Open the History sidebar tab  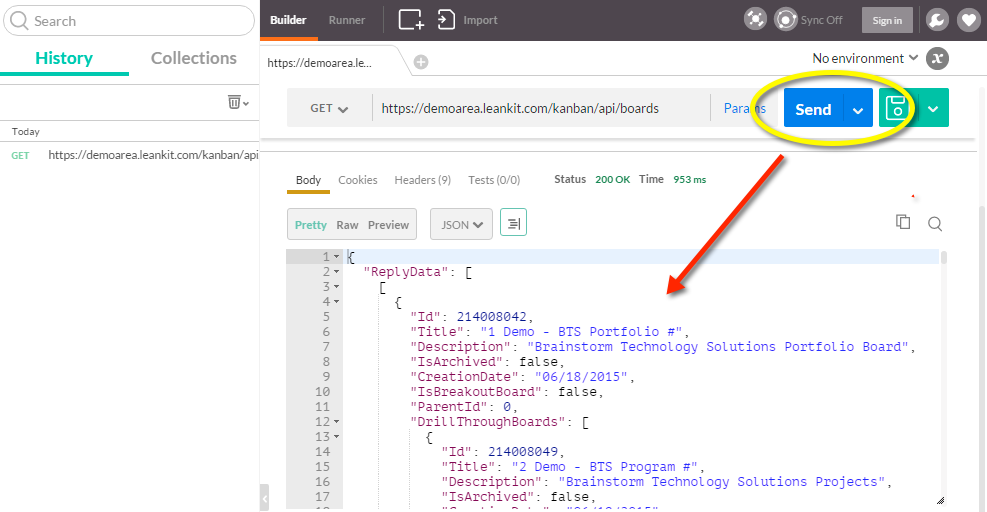(64, 58)
